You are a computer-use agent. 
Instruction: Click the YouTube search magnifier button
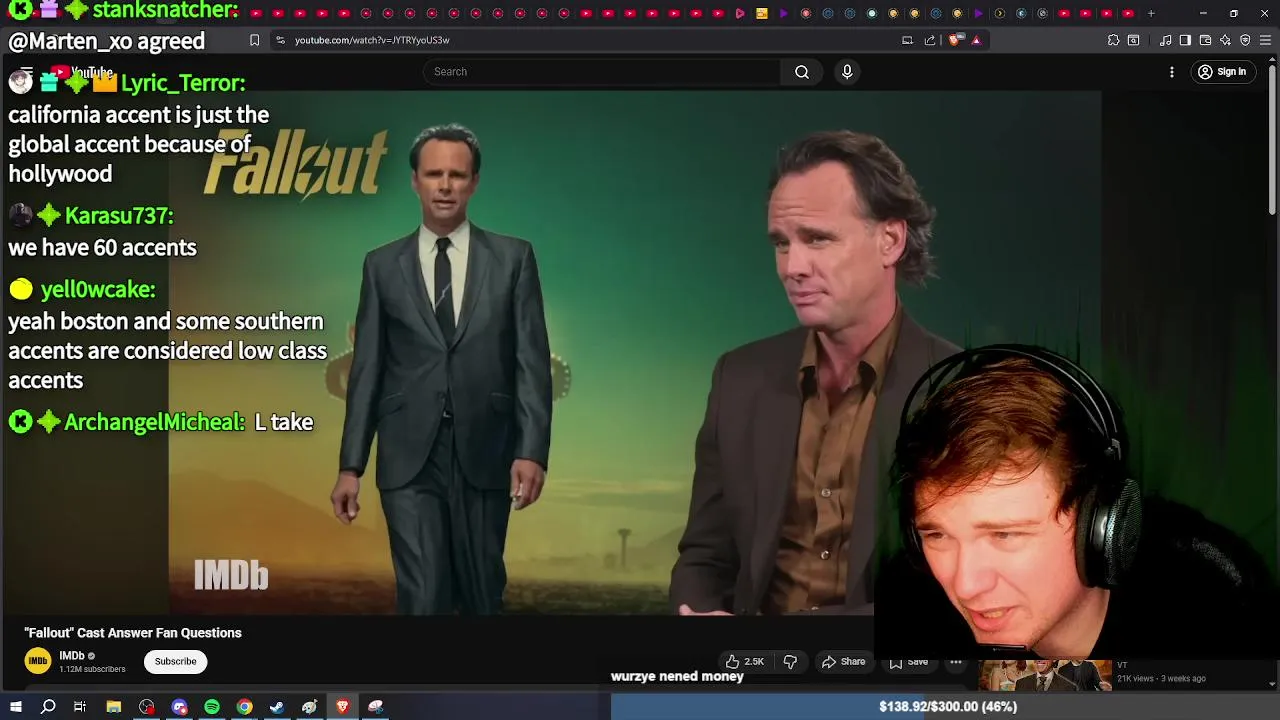point(802,72)
